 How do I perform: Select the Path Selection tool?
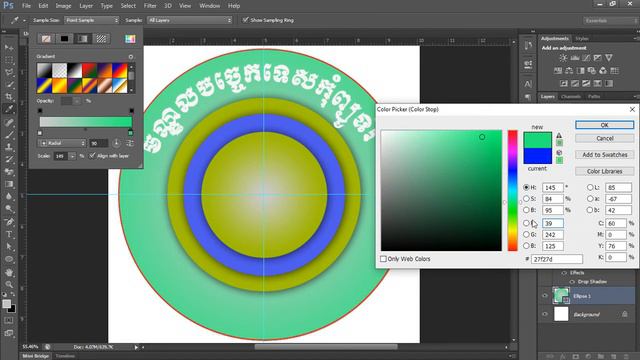9,247
